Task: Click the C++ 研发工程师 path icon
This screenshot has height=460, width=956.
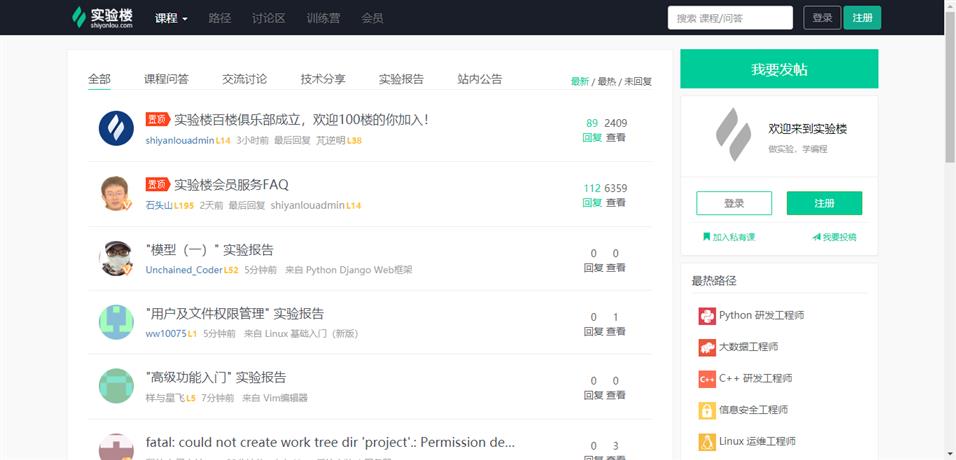Action: coord(707,379)
